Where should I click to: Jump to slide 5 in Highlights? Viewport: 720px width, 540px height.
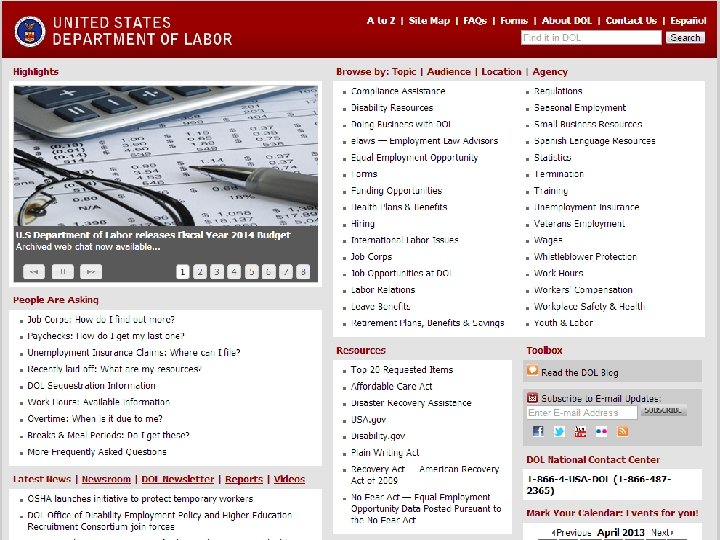(251, 272)
